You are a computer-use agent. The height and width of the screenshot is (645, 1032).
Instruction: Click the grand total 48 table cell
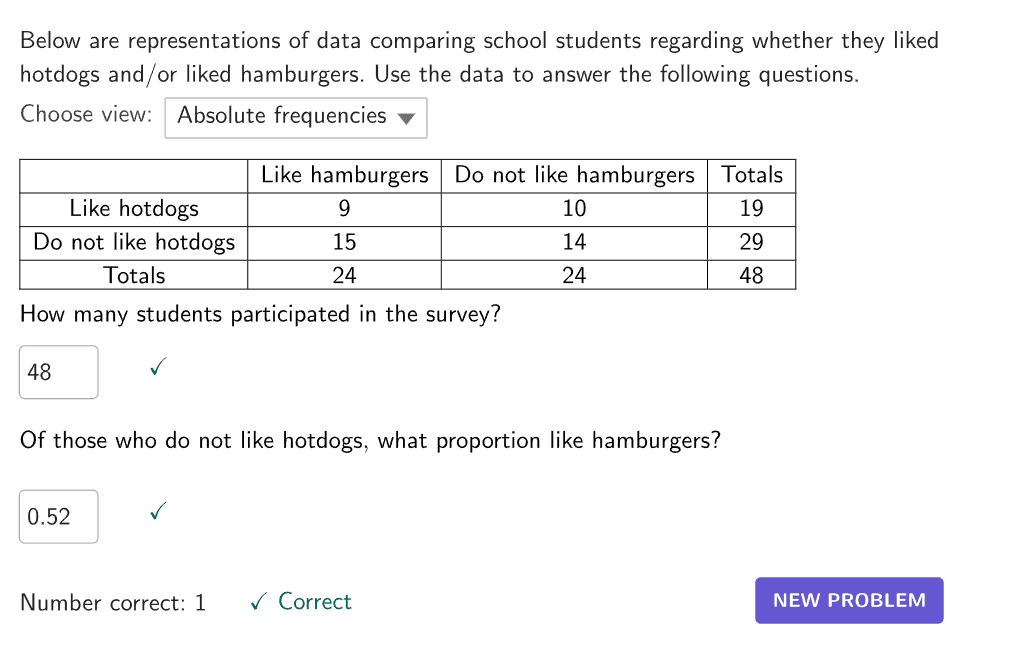click(x=751, y=275)
